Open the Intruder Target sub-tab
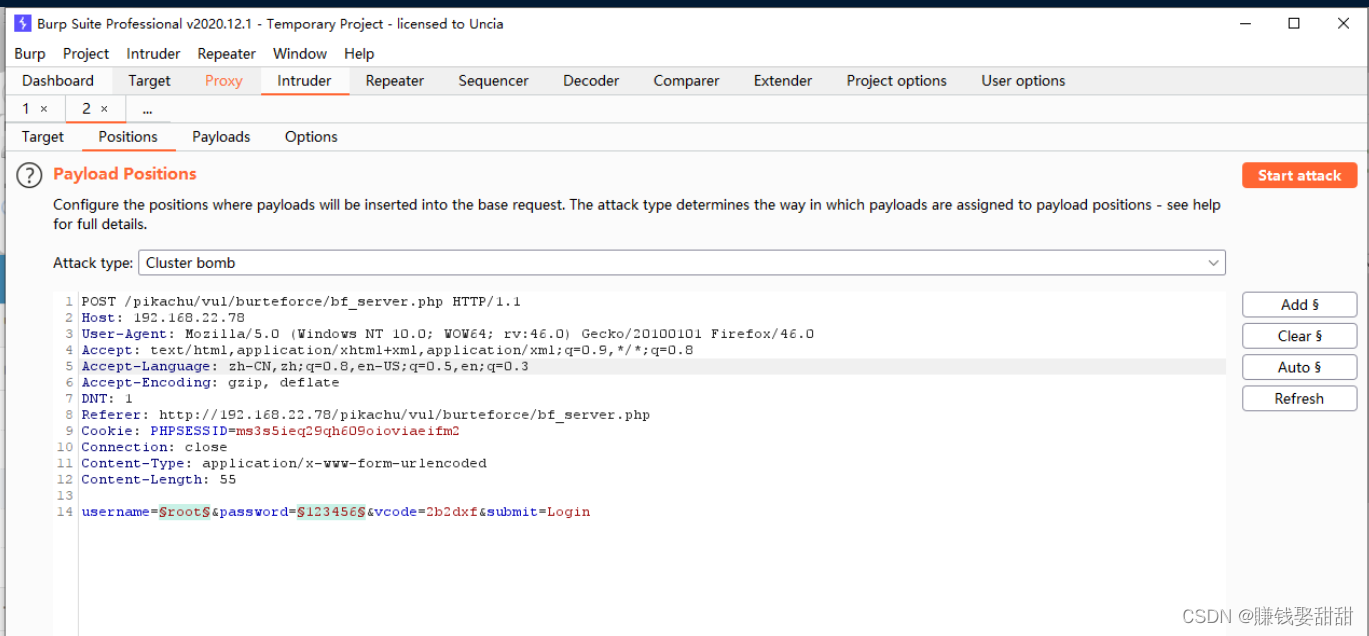 pos(42,137)
